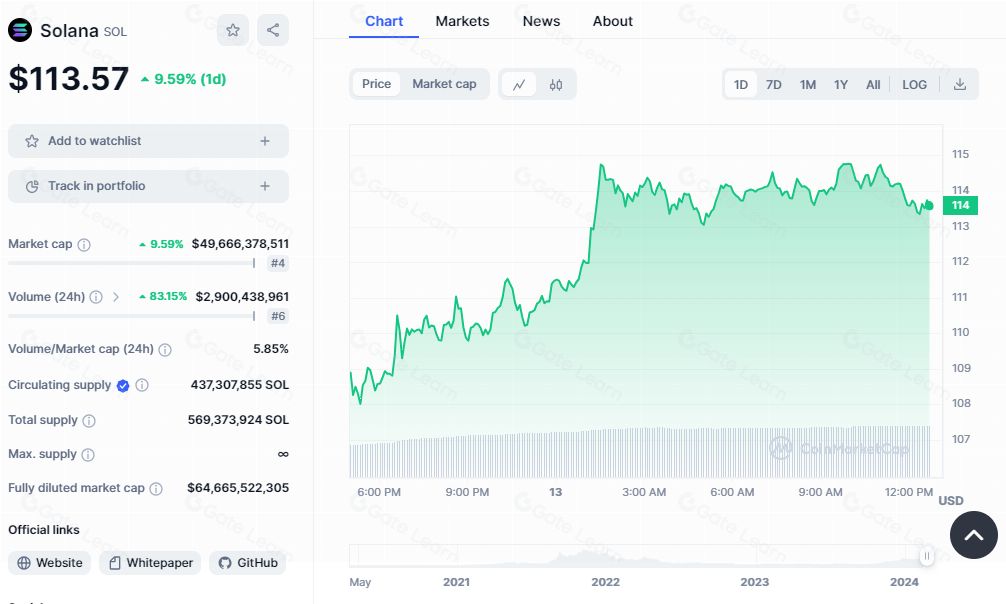Click Circulating supply info icon
The width and height of the screenshot is (1006, 604).
[142, 385]
